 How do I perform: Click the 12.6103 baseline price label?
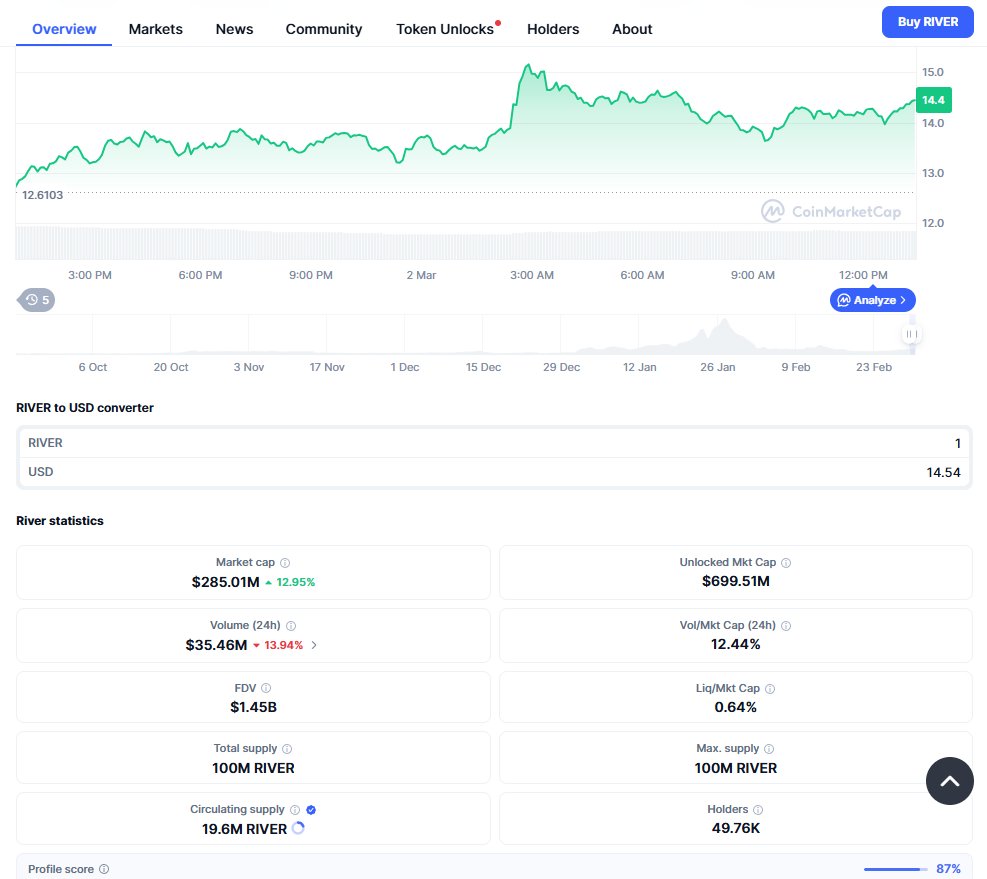(x=43, y=195)
